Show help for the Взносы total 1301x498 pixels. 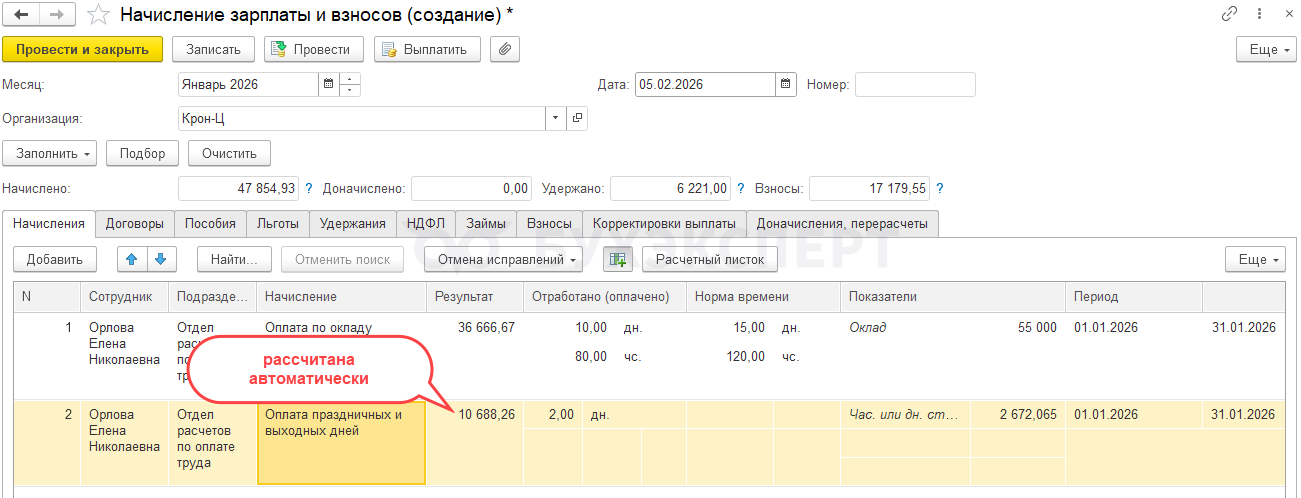939,188
